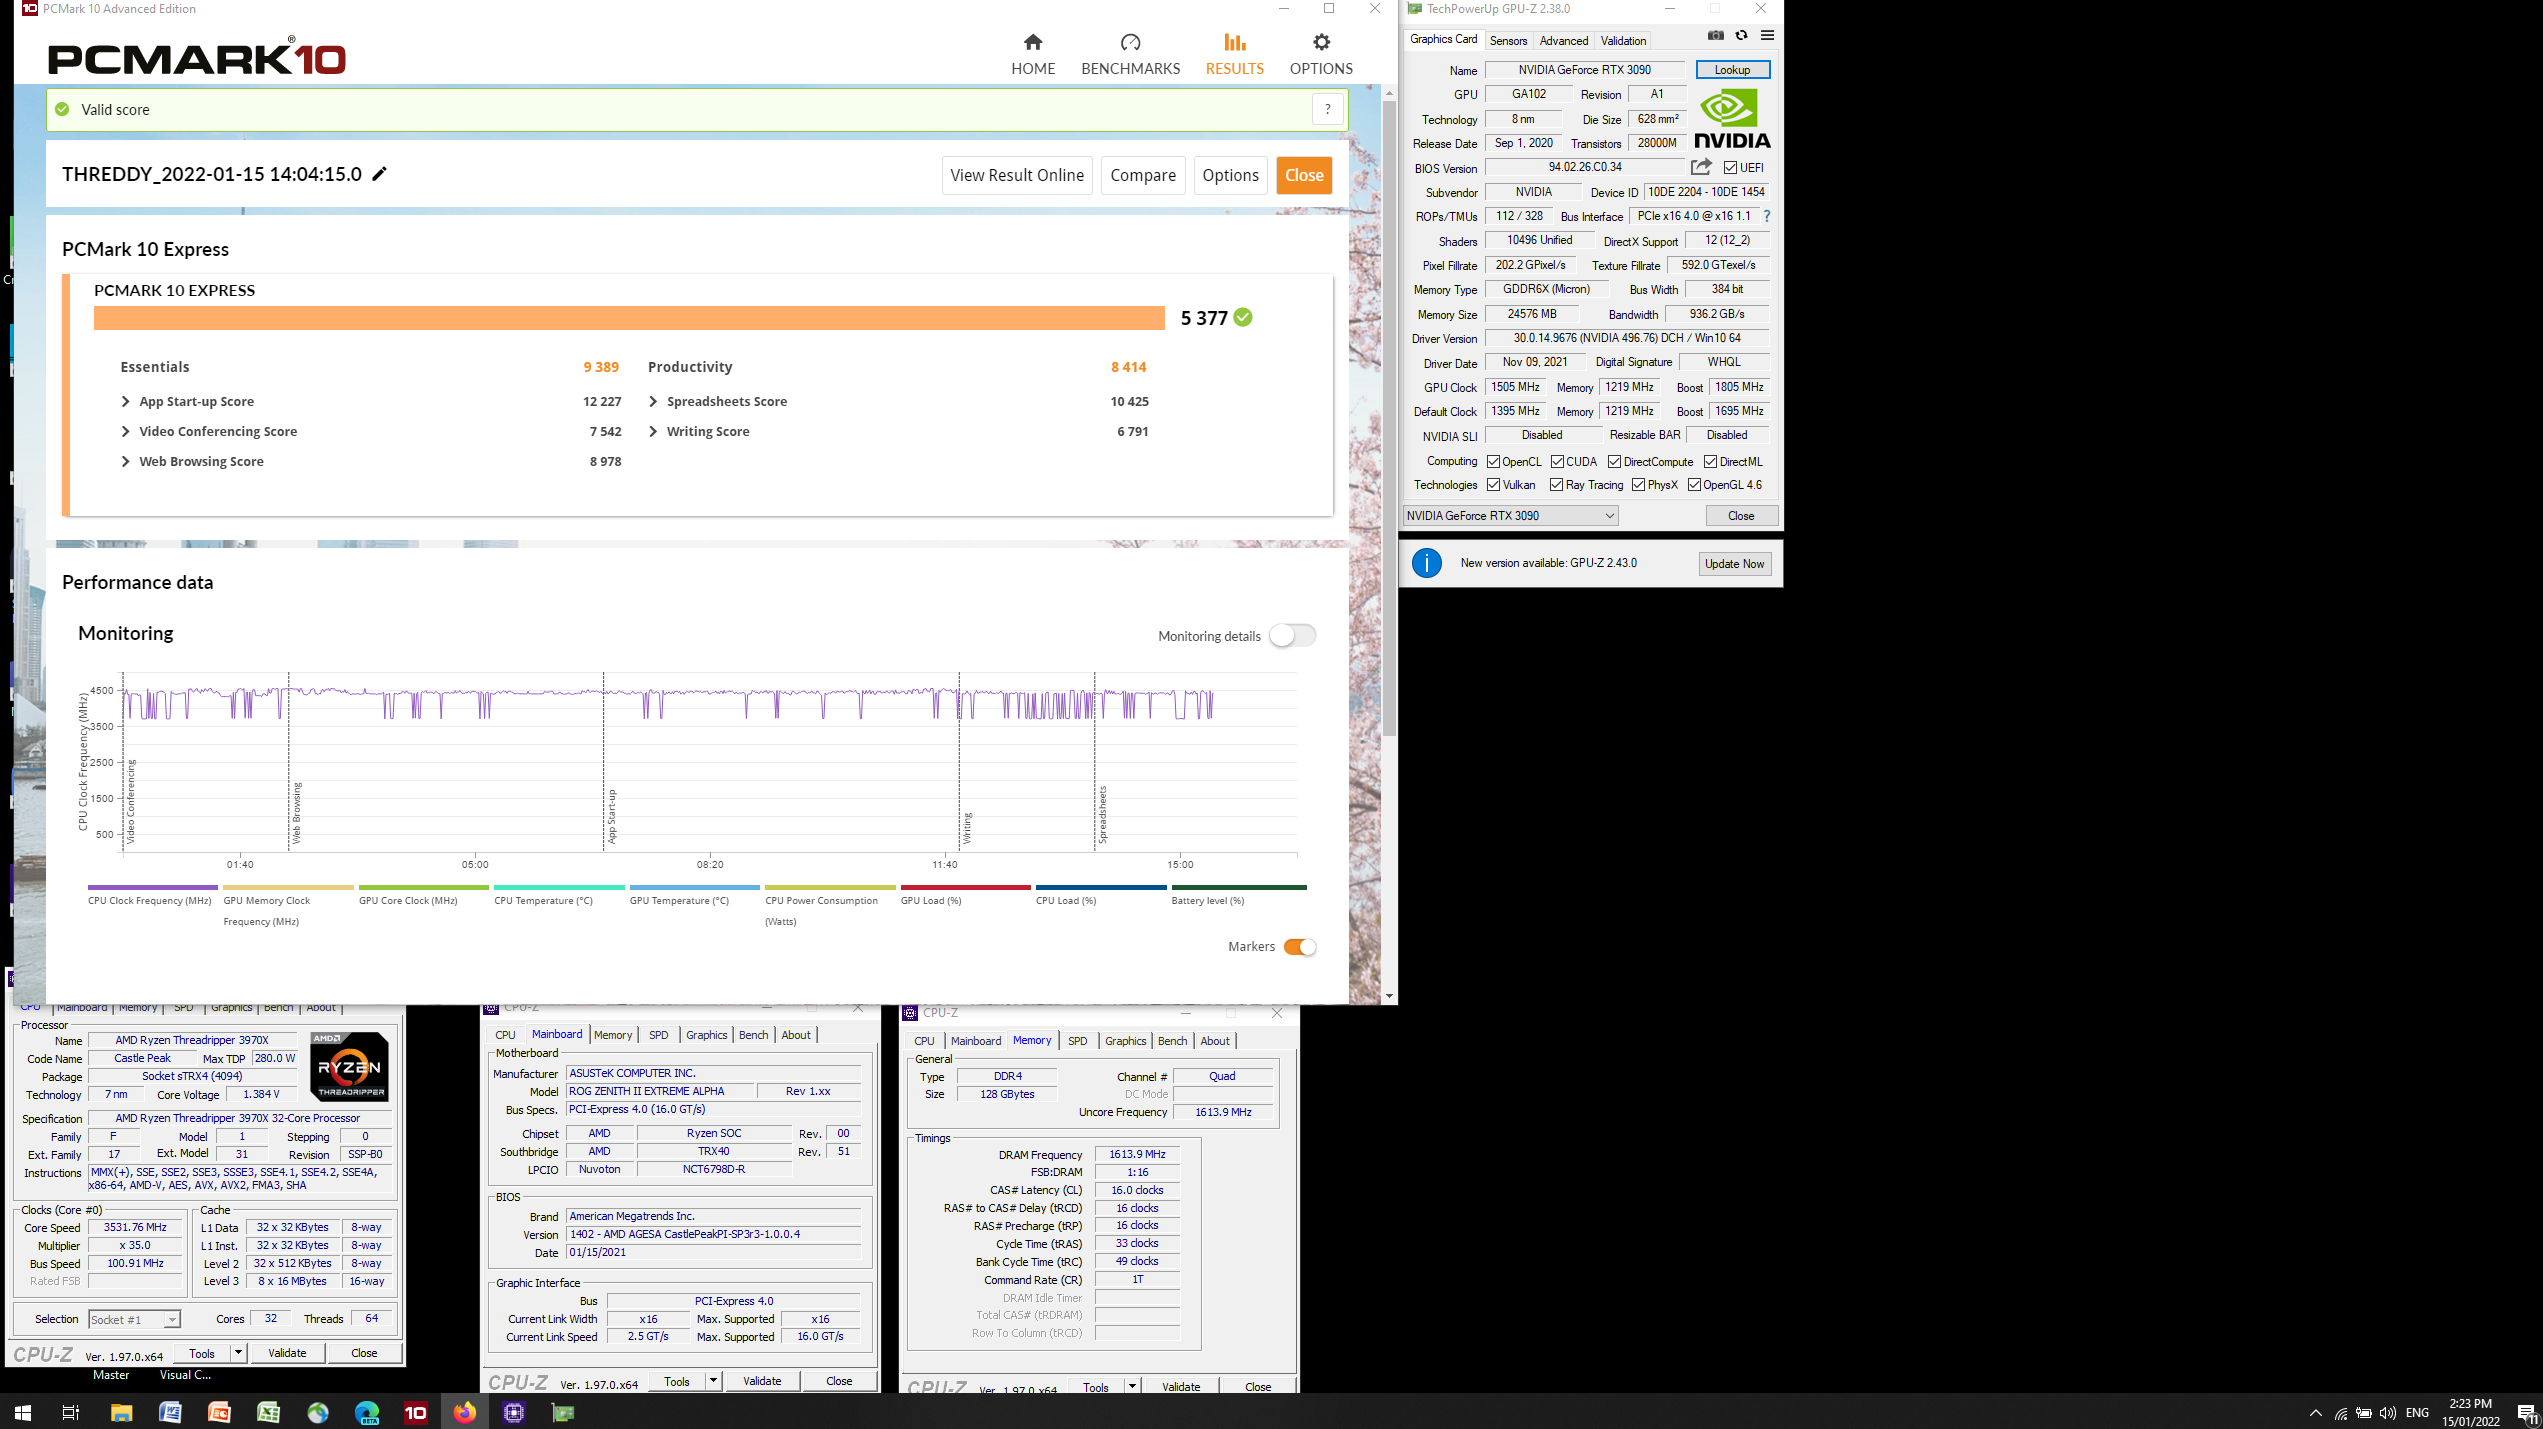Switch to Sensors tab in GPU-Z
Screen dimensions: 2543x1429
[1508, 41]
